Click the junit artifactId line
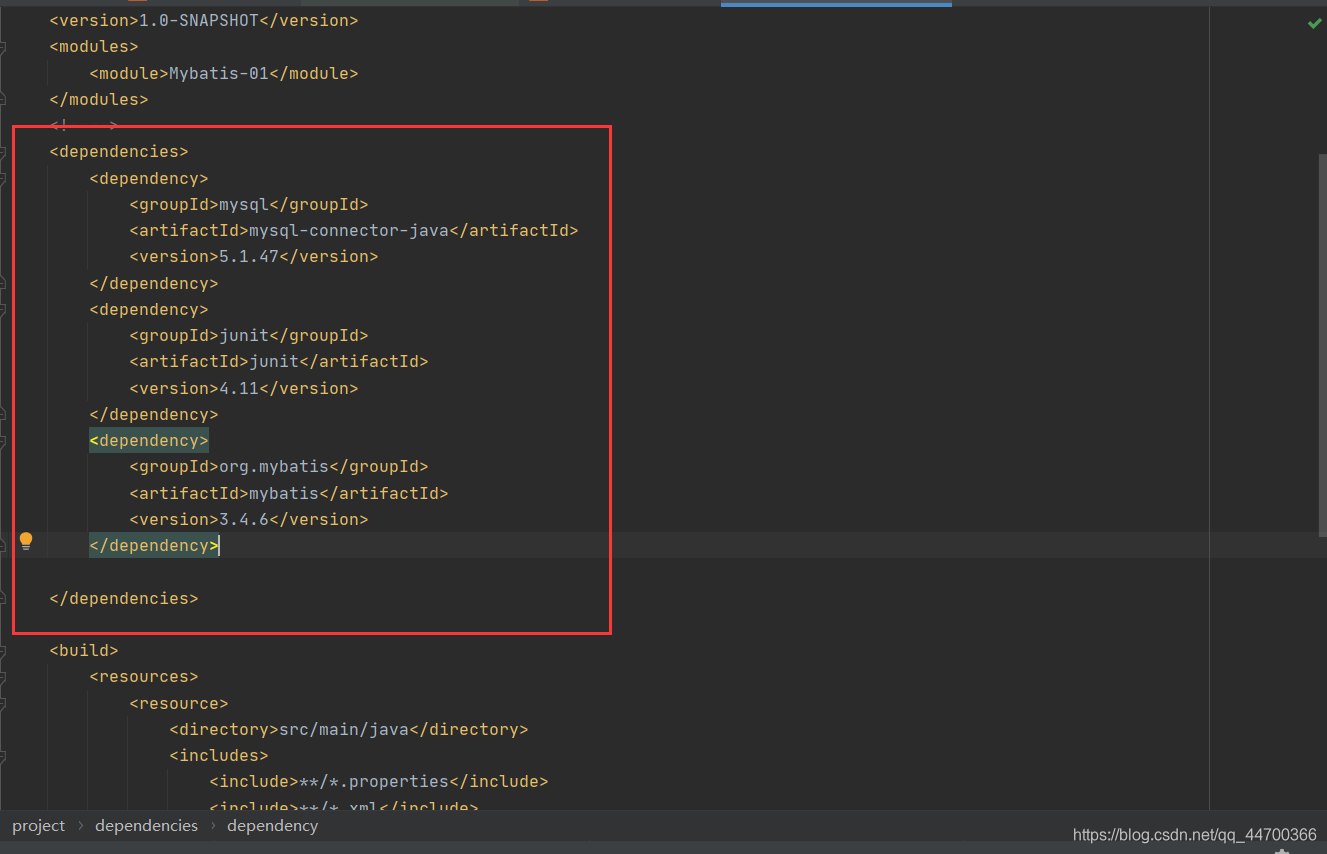This screenshot has width=1327, height=854. click(x=279, y=361)
